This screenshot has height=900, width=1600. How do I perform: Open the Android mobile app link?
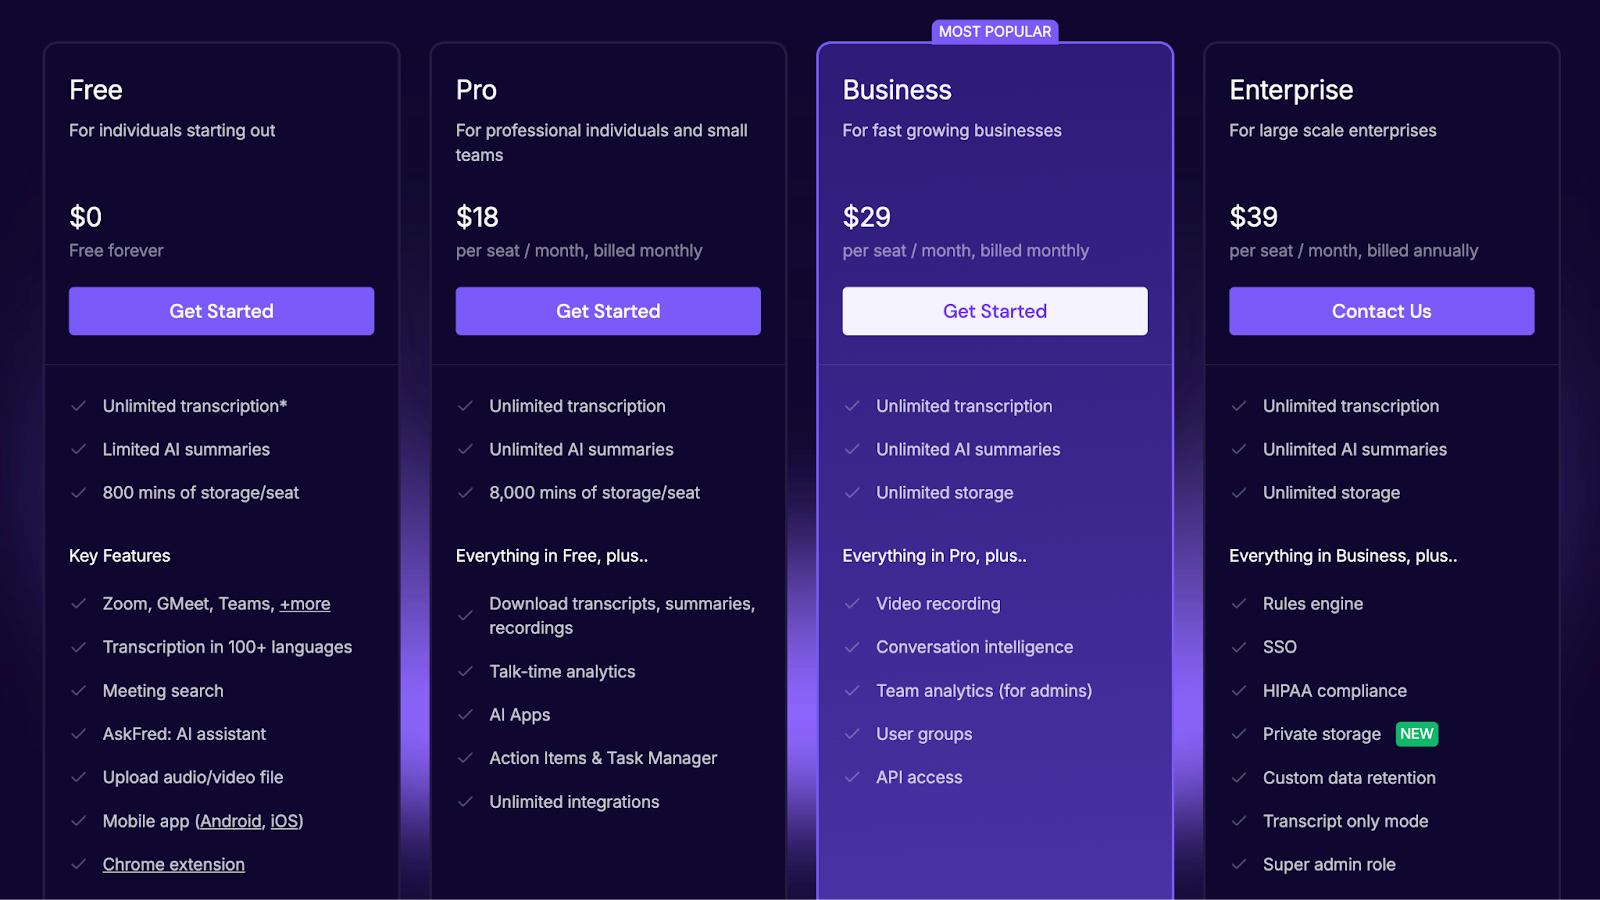(230, 821)
